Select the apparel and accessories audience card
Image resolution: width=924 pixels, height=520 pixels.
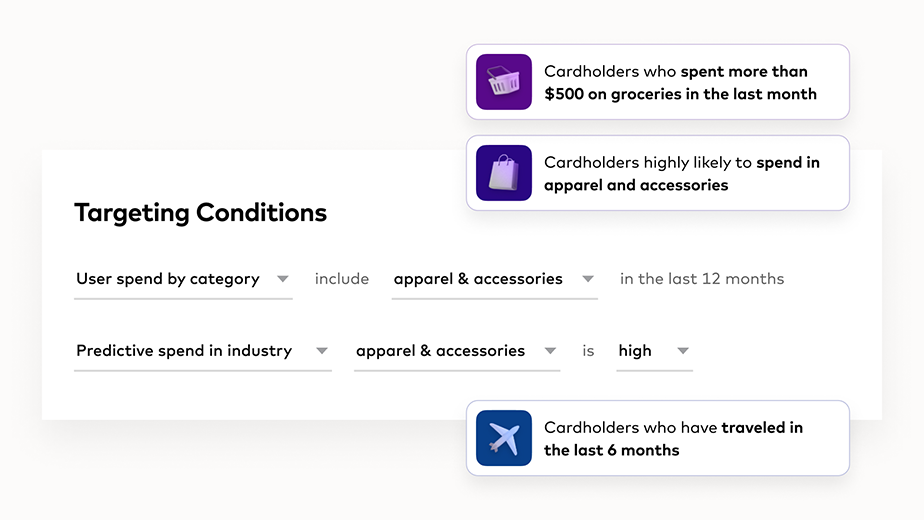point(658,173)
